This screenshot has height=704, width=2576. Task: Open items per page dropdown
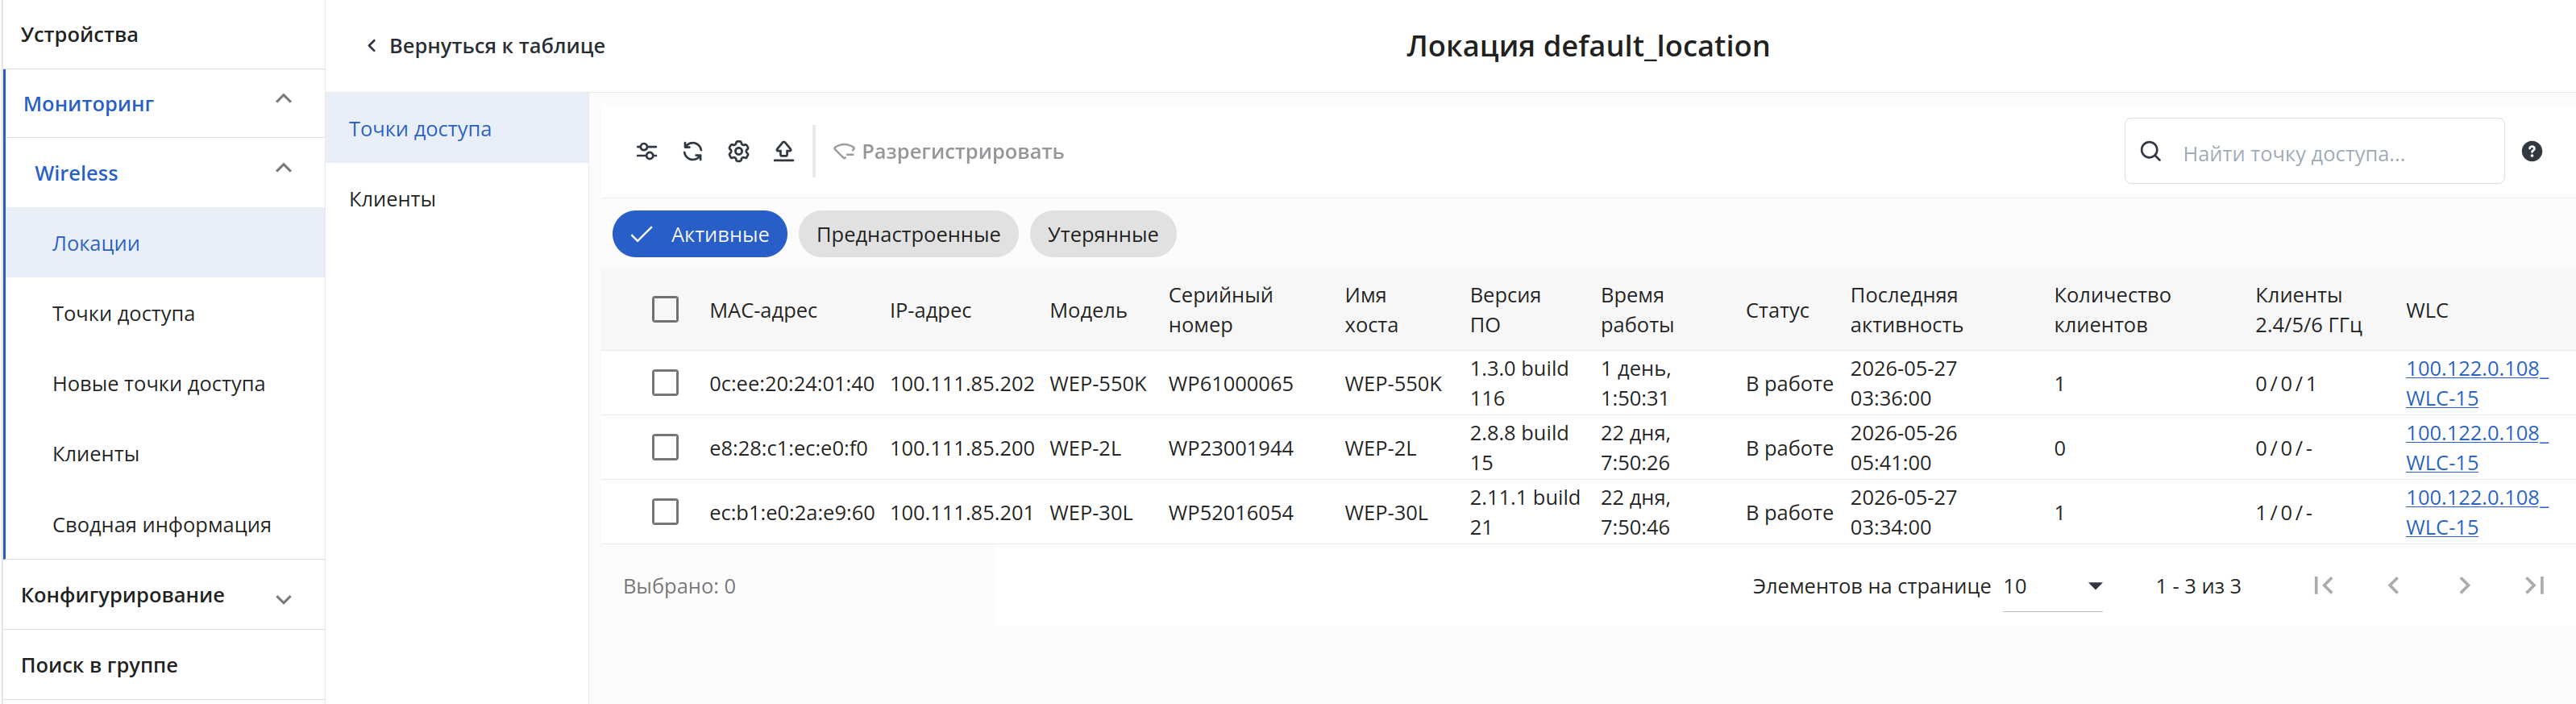click(x=2052, y=587)
